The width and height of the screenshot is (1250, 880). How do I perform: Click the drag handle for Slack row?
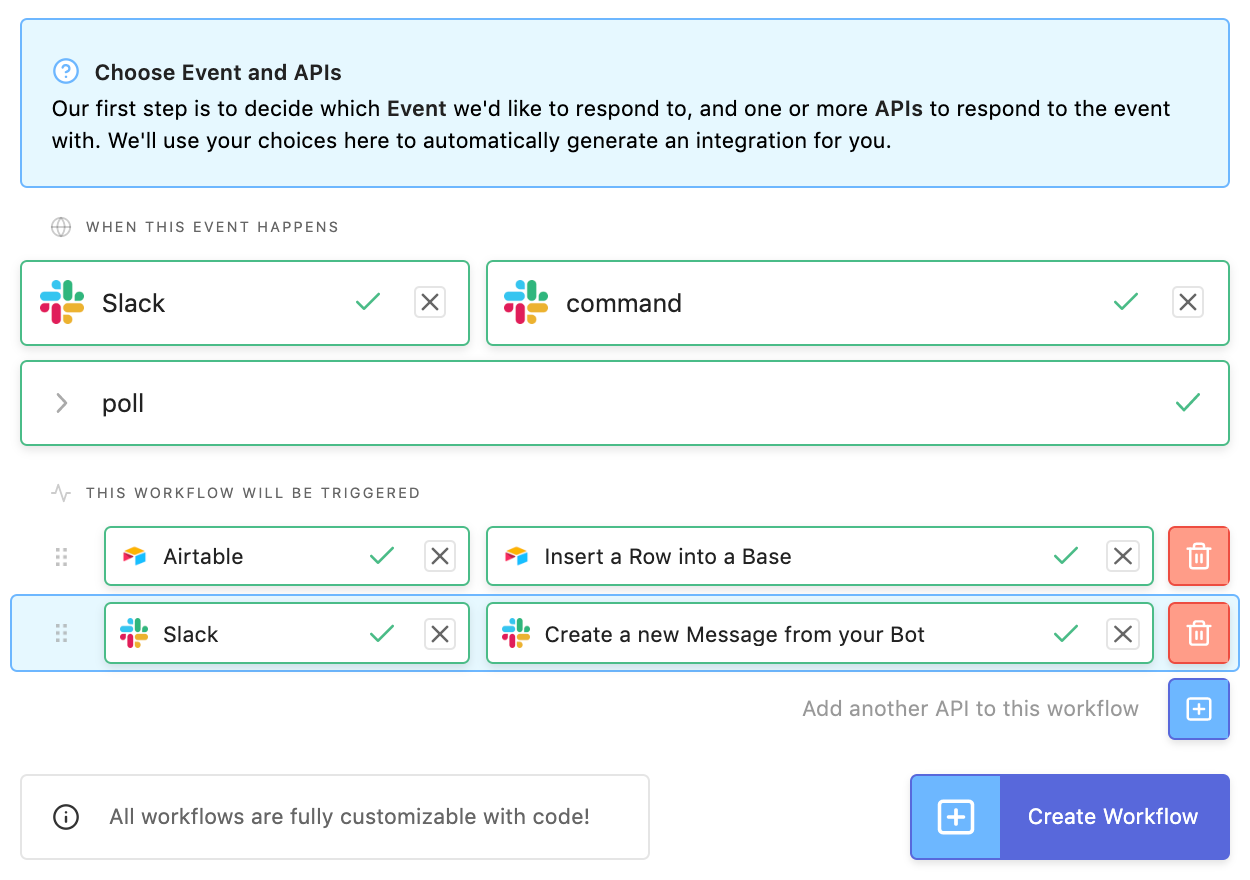click(61, 634)
